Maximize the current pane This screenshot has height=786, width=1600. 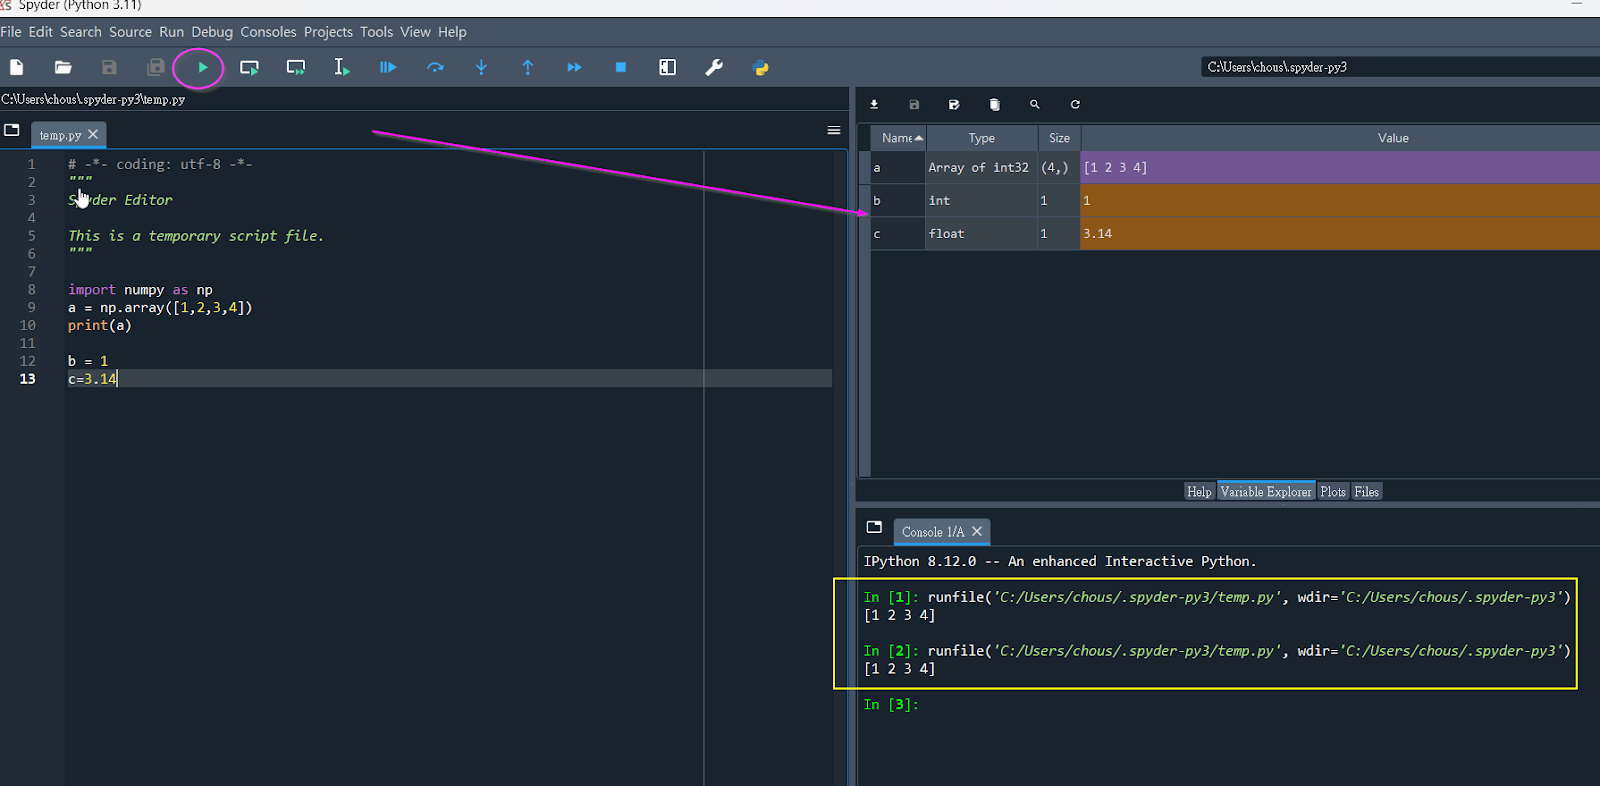668,68
